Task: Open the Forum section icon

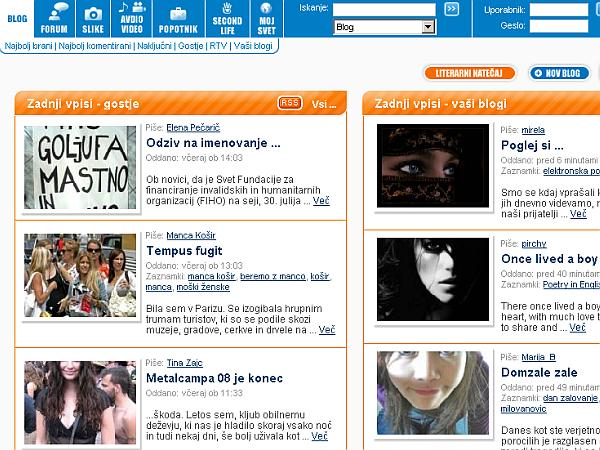Action: click(x=54, y=18)
